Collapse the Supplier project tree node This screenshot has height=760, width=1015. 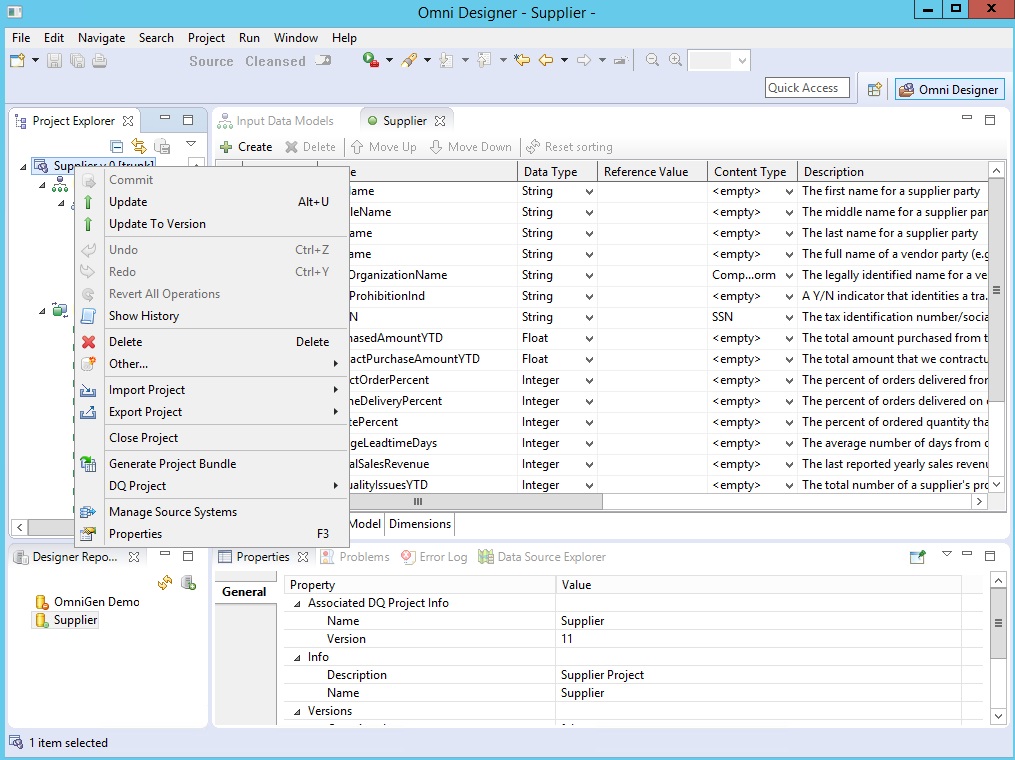23,166
